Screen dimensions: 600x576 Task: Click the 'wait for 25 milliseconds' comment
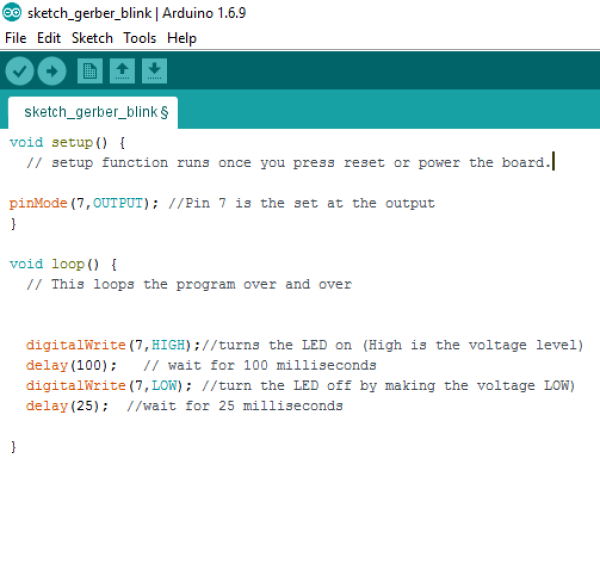(x=235, y=406)
